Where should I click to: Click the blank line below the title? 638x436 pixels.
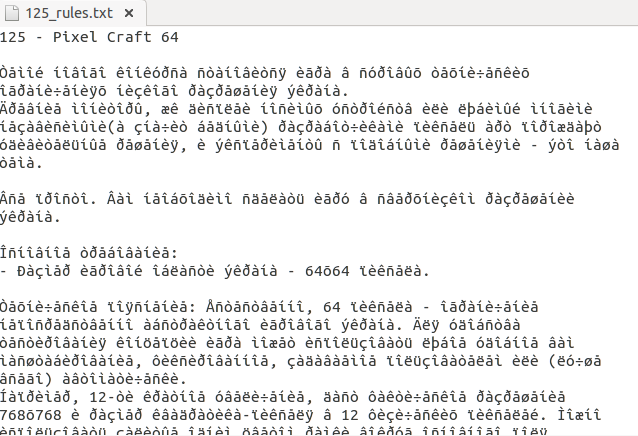tap(319, 55)
